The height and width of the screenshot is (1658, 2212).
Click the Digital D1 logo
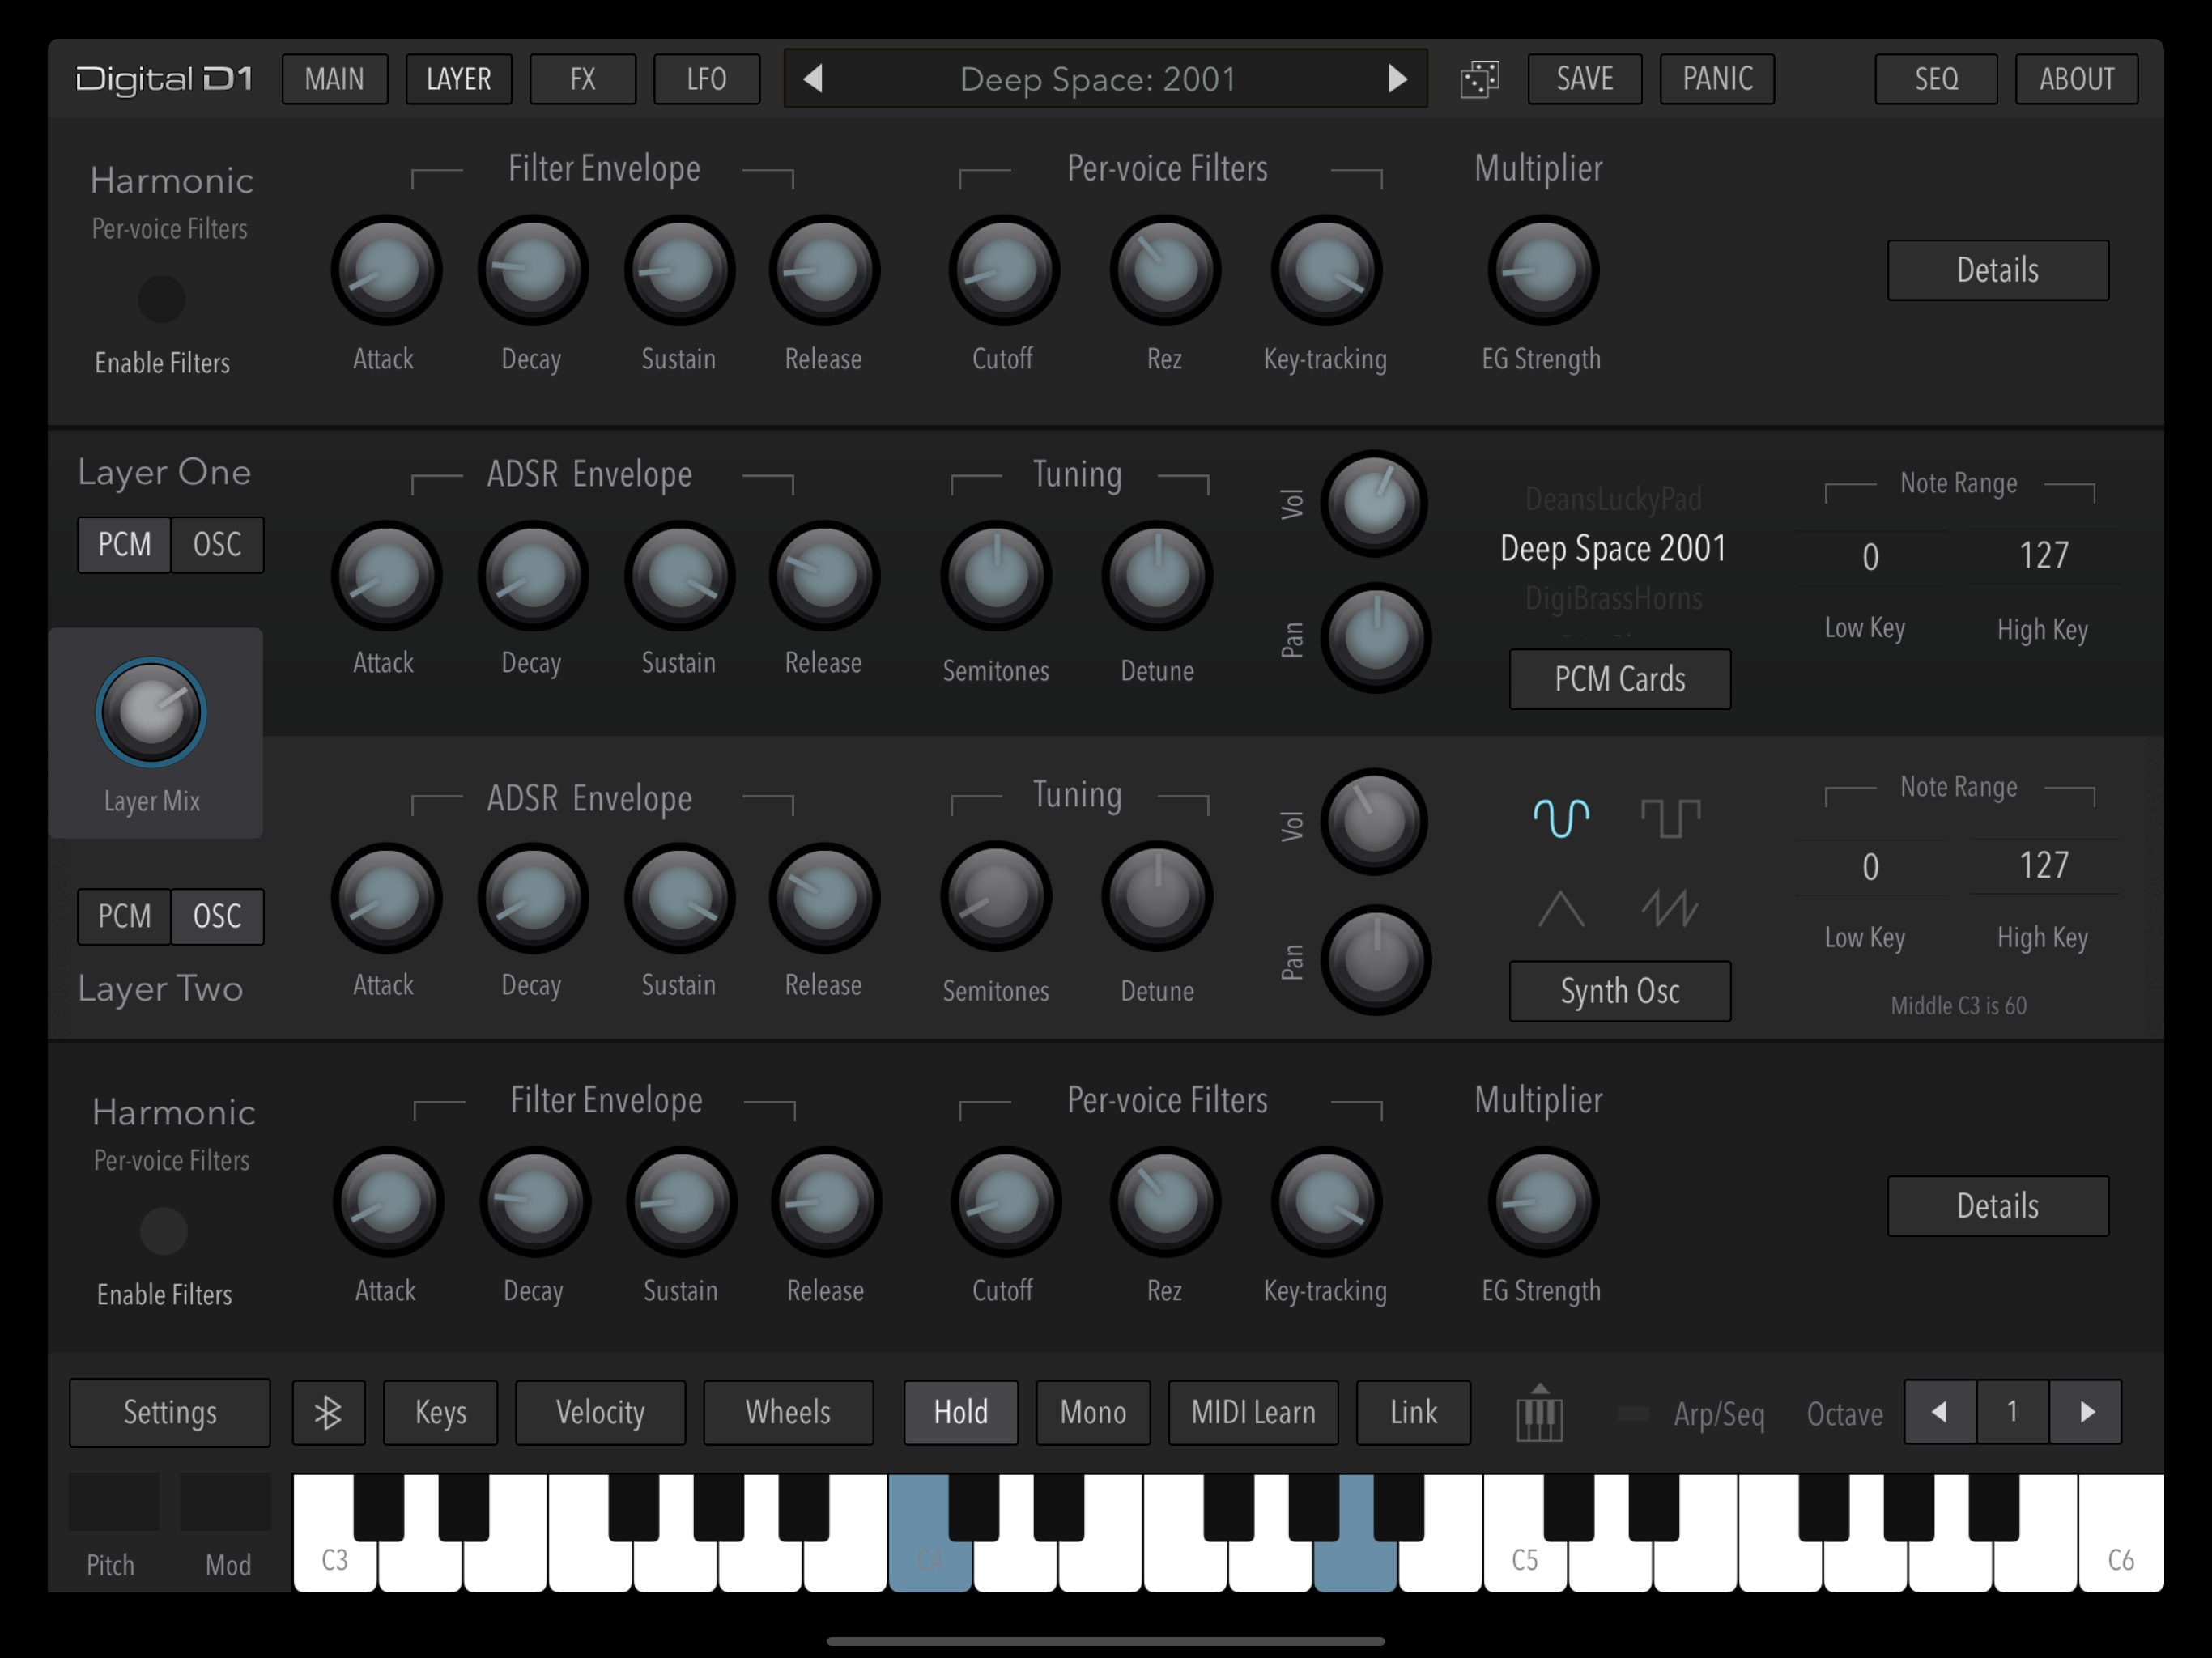pos(165,79)
